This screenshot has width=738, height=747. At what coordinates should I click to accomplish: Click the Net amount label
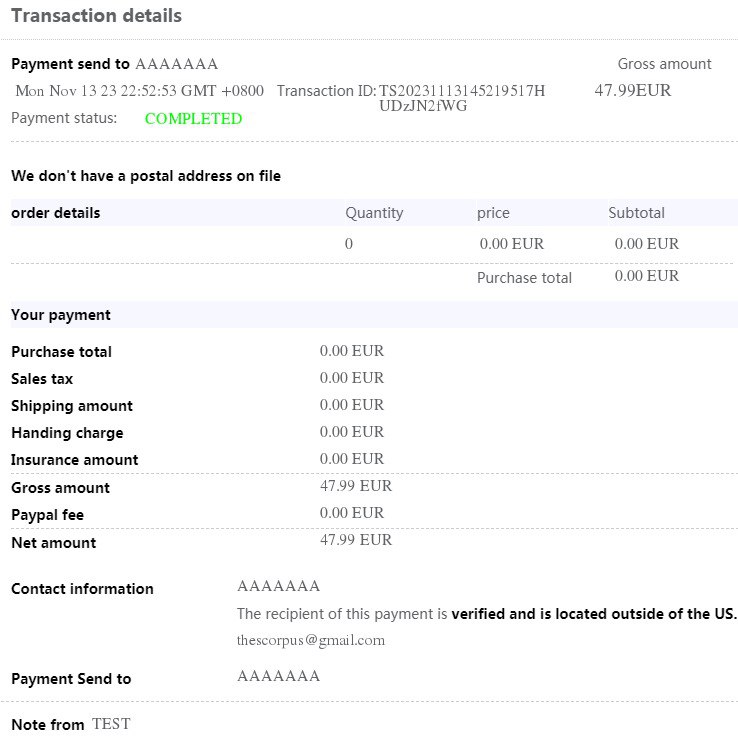(x=54, y=543)
